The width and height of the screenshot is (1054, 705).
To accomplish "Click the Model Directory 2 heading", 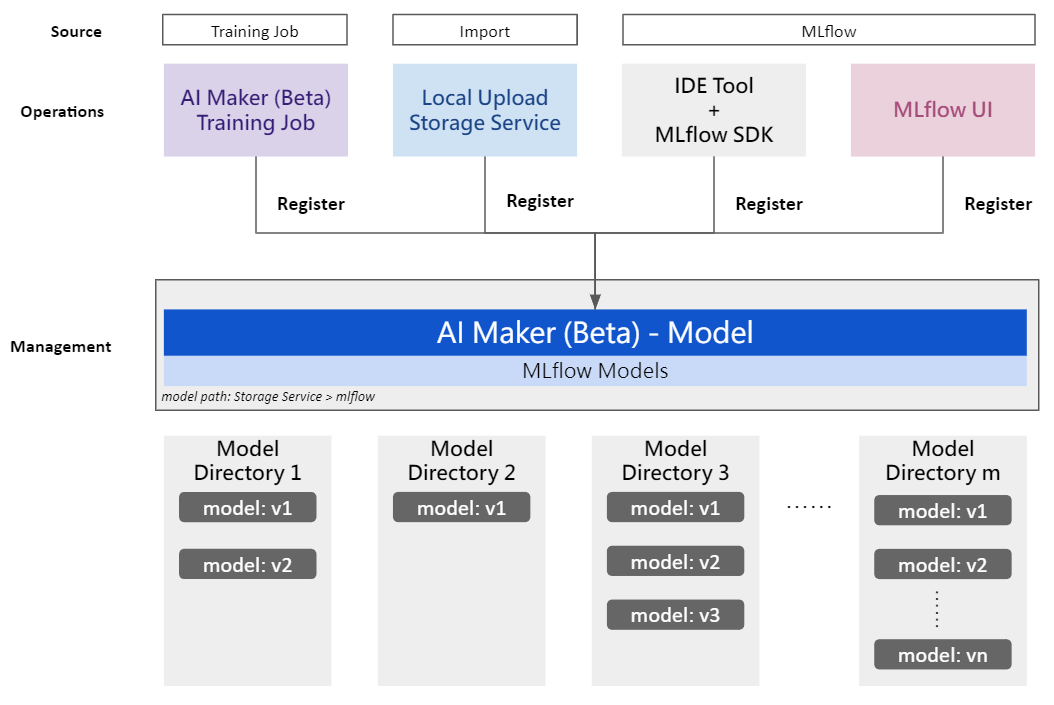I will [462, 460].
